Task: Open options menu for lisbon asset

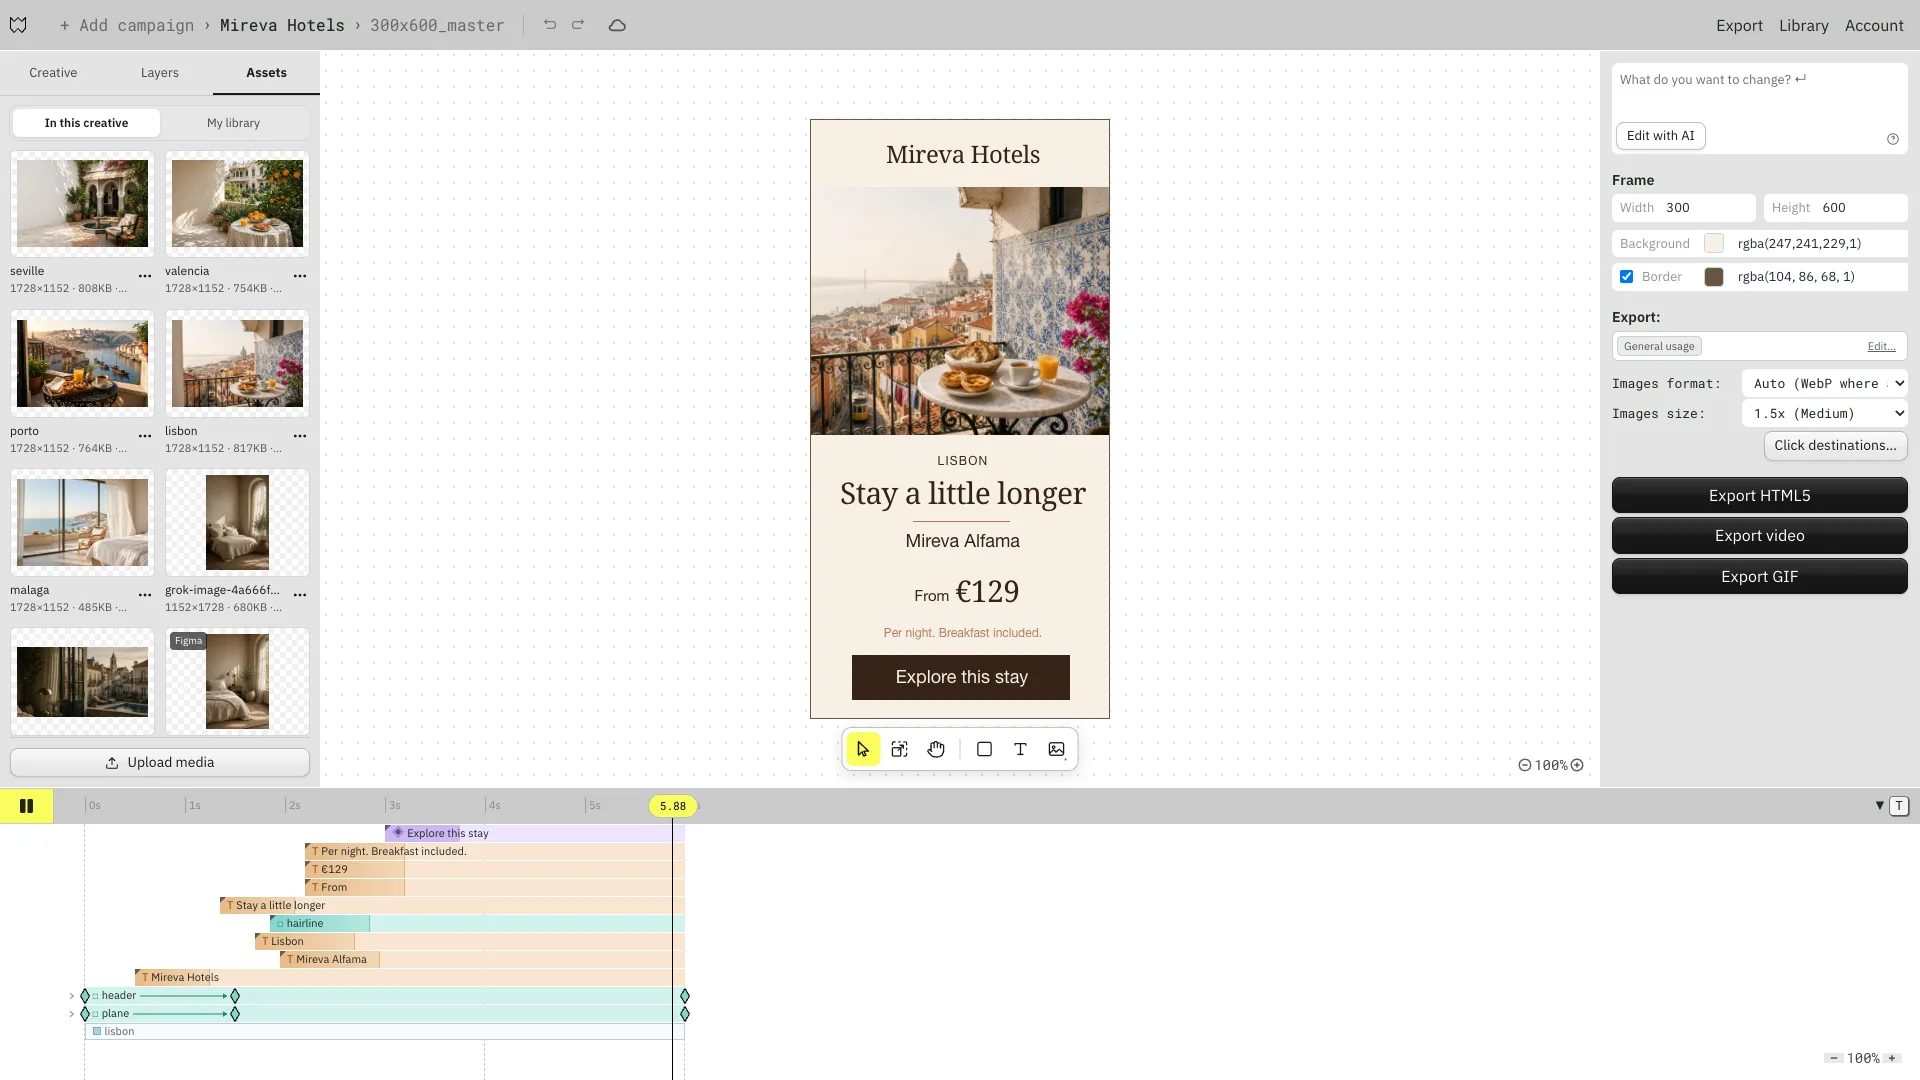Action: [x=300, y=436]
